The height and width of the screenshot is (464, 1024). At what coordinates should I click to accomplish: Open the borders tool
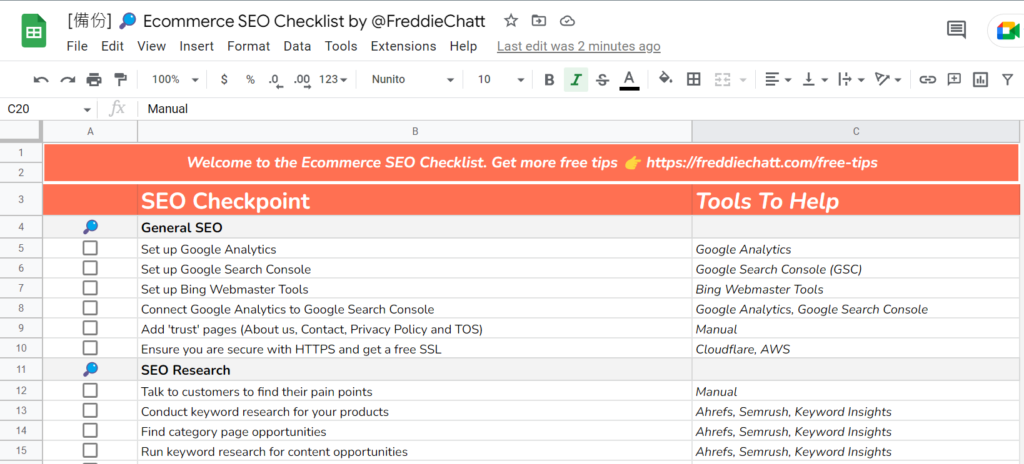point(694,80)
